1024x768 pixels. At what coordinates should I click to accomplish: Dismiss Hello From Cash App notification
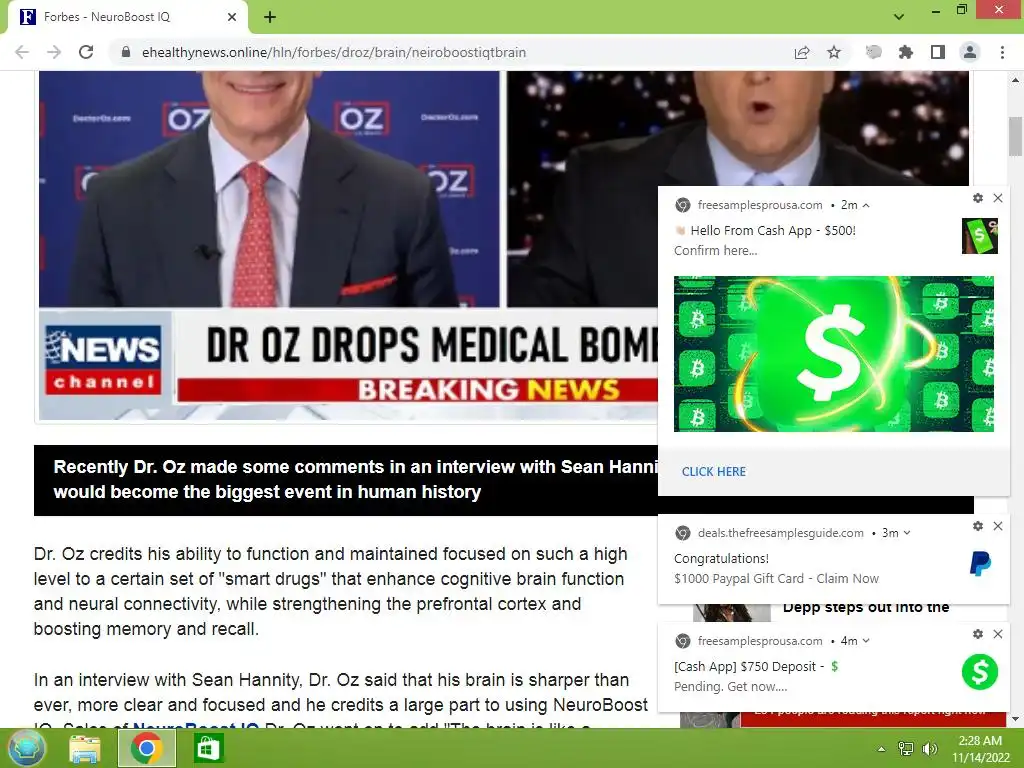[998, 198]
